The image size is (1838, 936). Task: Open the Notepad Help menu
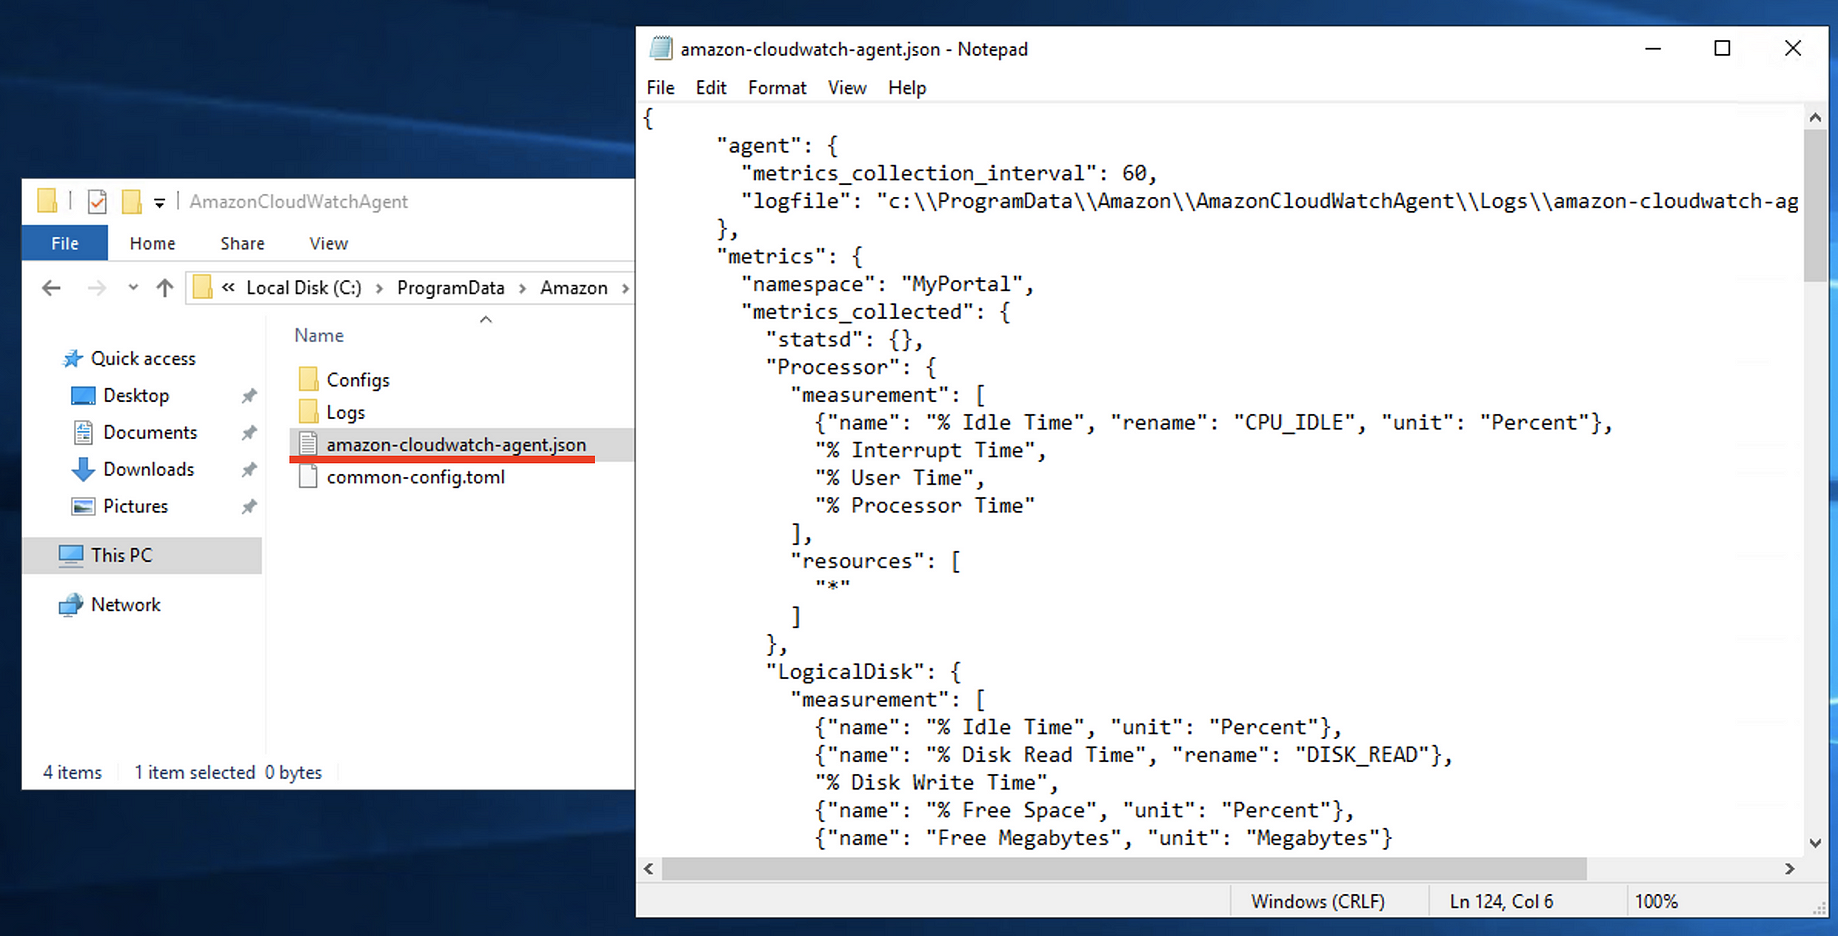click(907, 88)
